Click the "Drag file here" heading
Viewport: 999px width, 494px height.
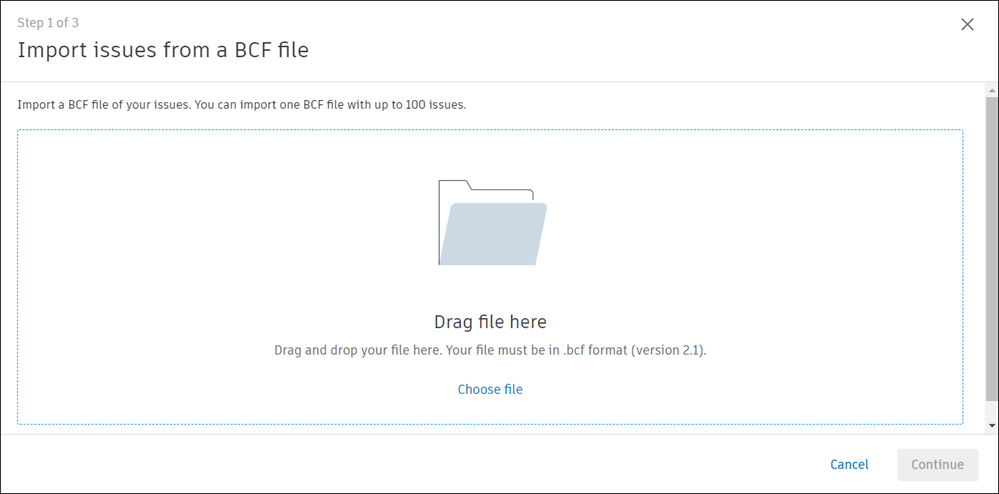[x=490, y=322]
